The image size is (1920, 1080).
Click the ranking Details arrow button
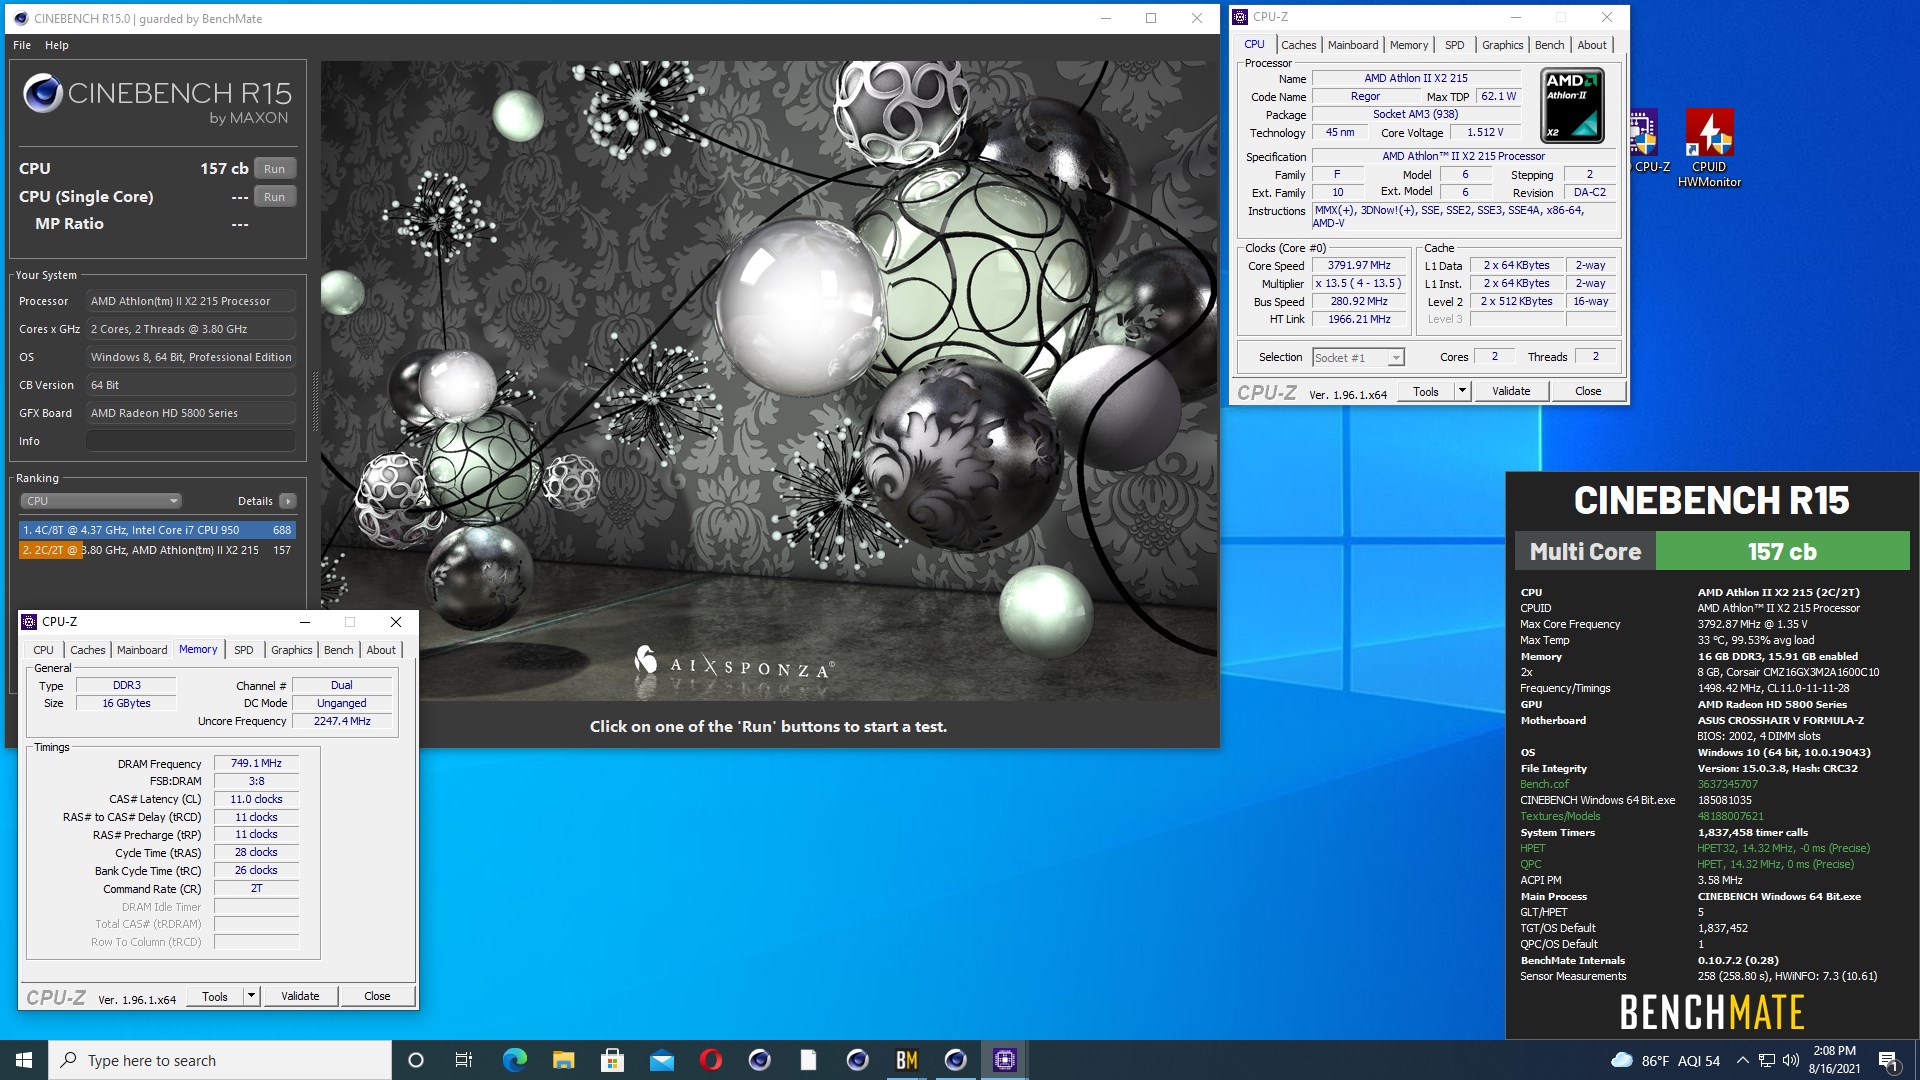(x=288, y=501)
